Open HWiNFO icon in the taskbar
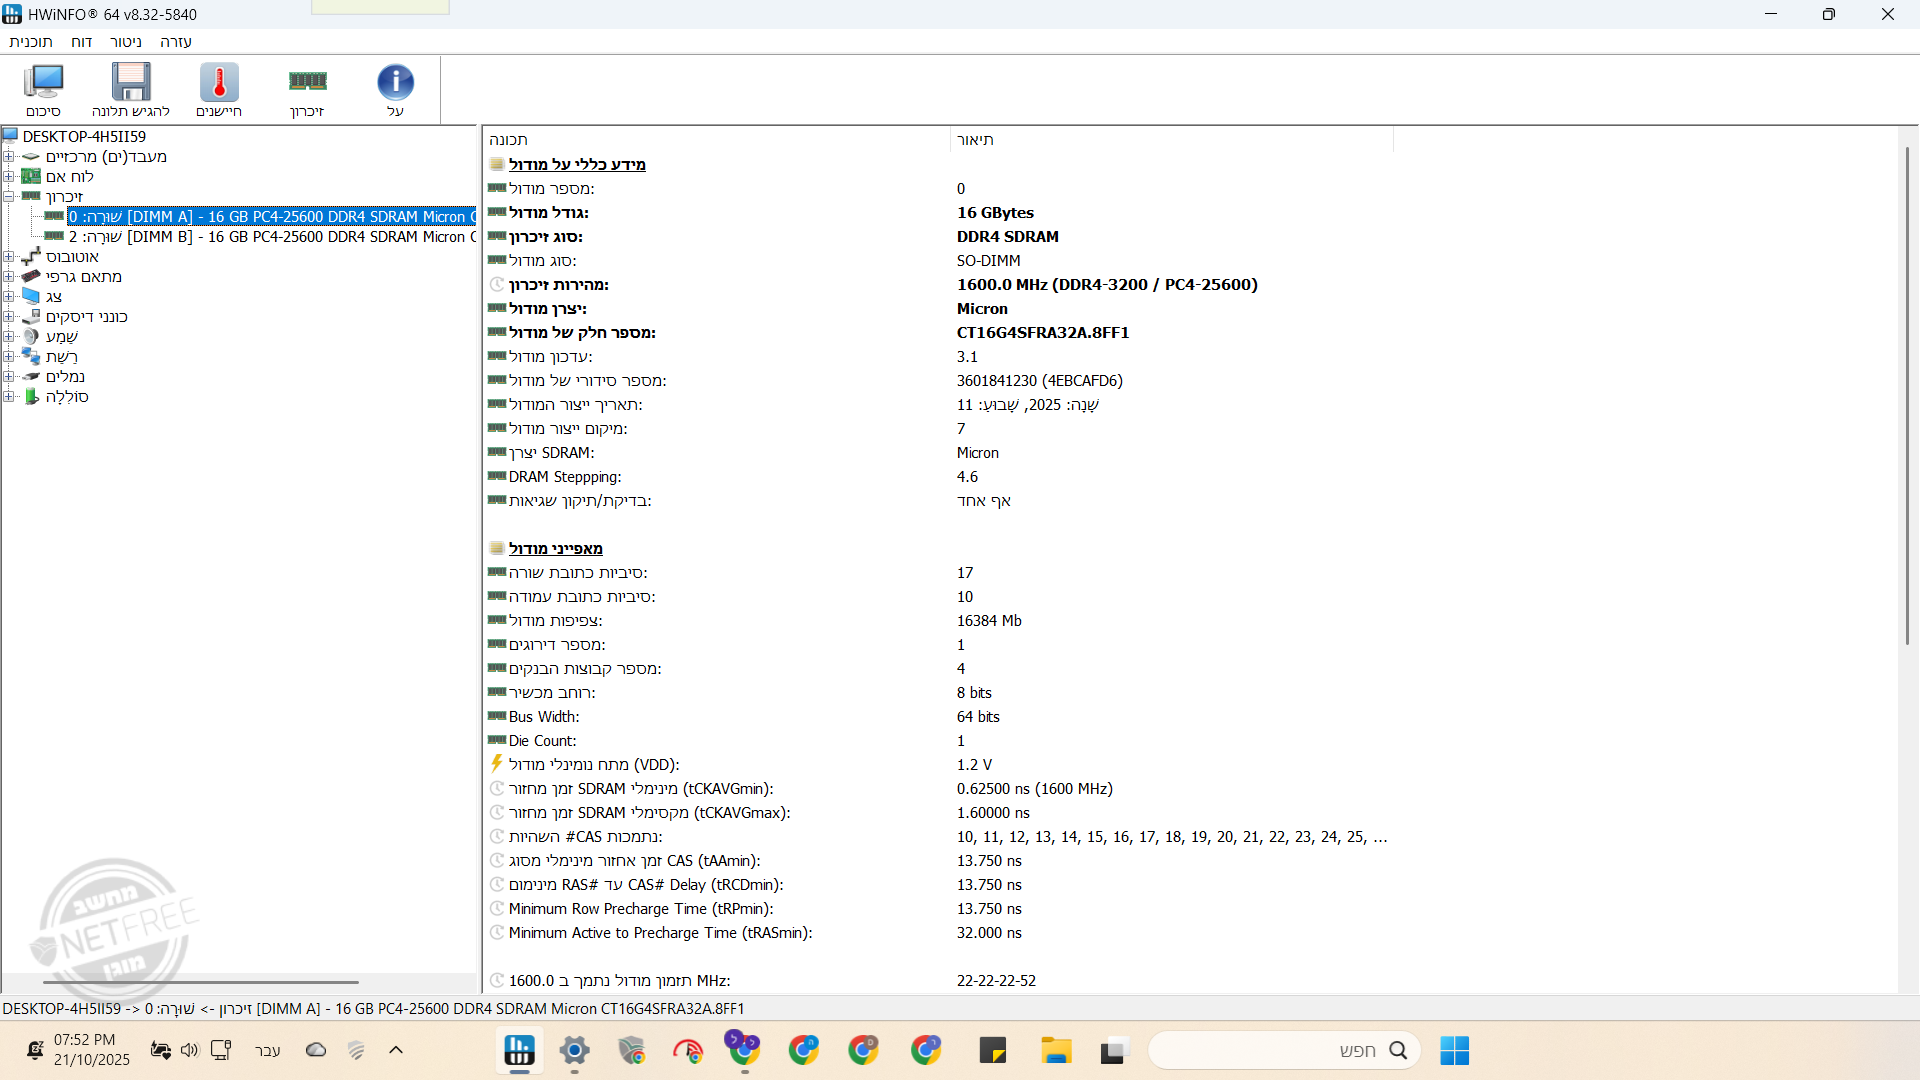 [x=519, y=1051]
